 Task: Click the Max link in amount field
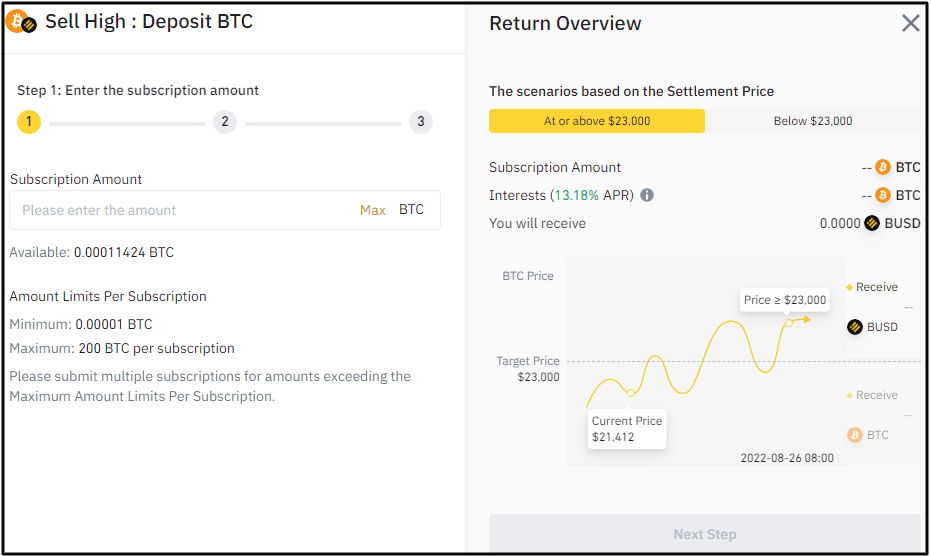pyautogui.click(x=373, y=210)
